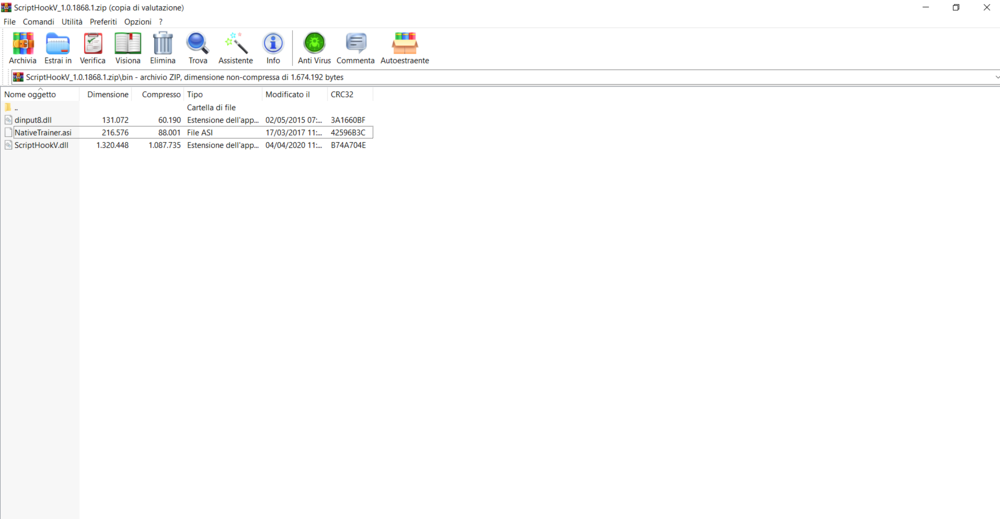Run the Verifica archive test
The height and width of the screenshot is (519, 1000).
tap(92, 48)
